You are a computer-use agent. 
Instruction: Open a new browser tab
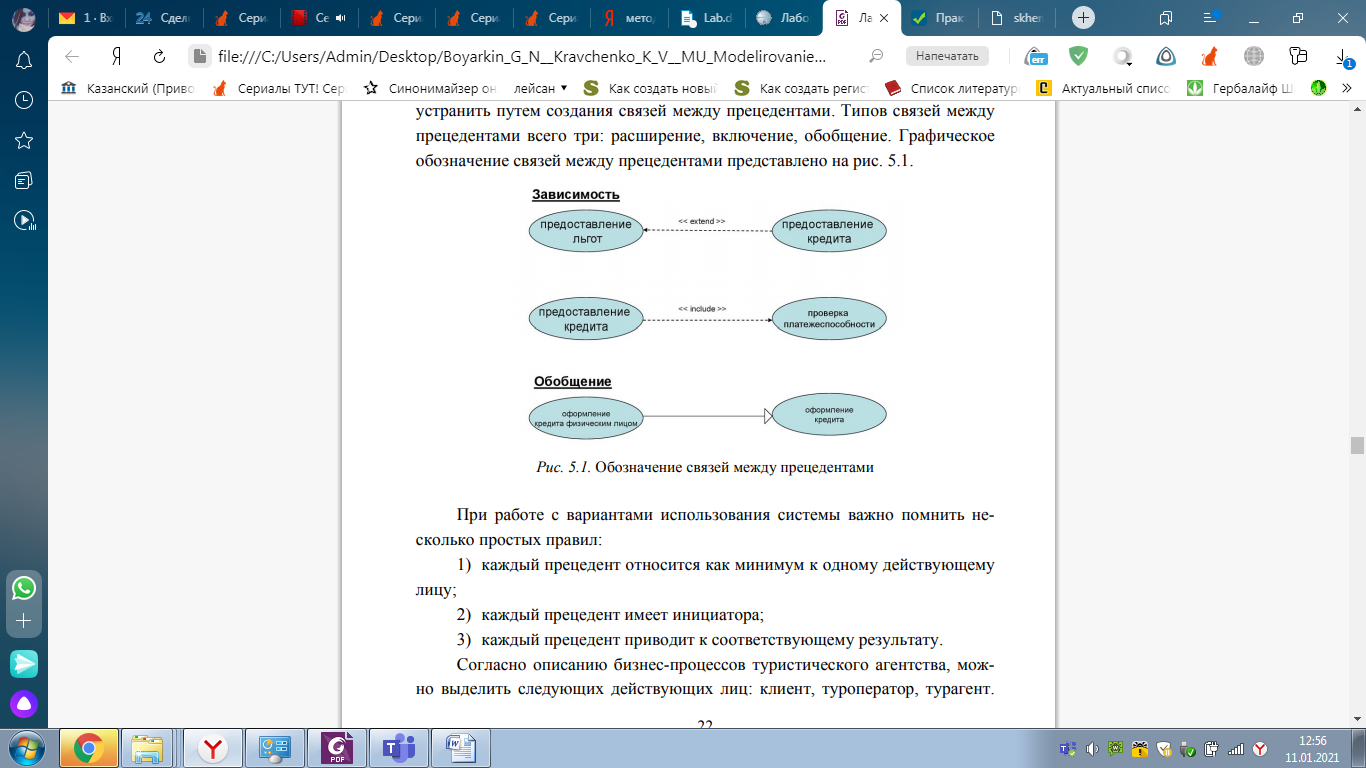click(1083, 17)
